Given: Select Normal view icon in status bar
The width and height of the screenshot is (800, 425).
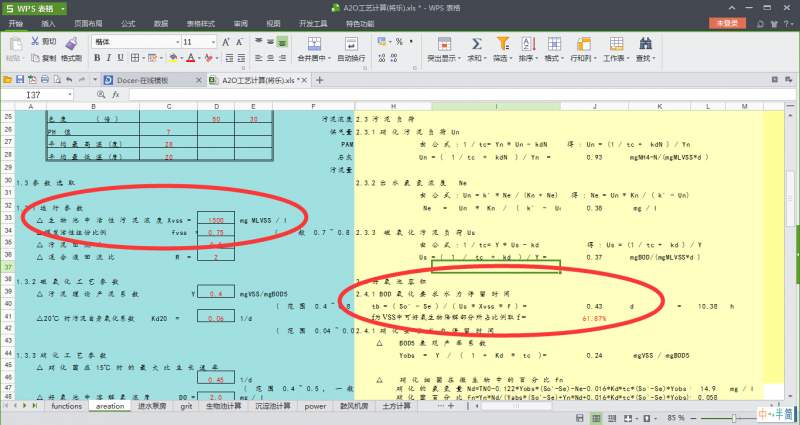Looking at the screenshot, I should tap(595, 418).
